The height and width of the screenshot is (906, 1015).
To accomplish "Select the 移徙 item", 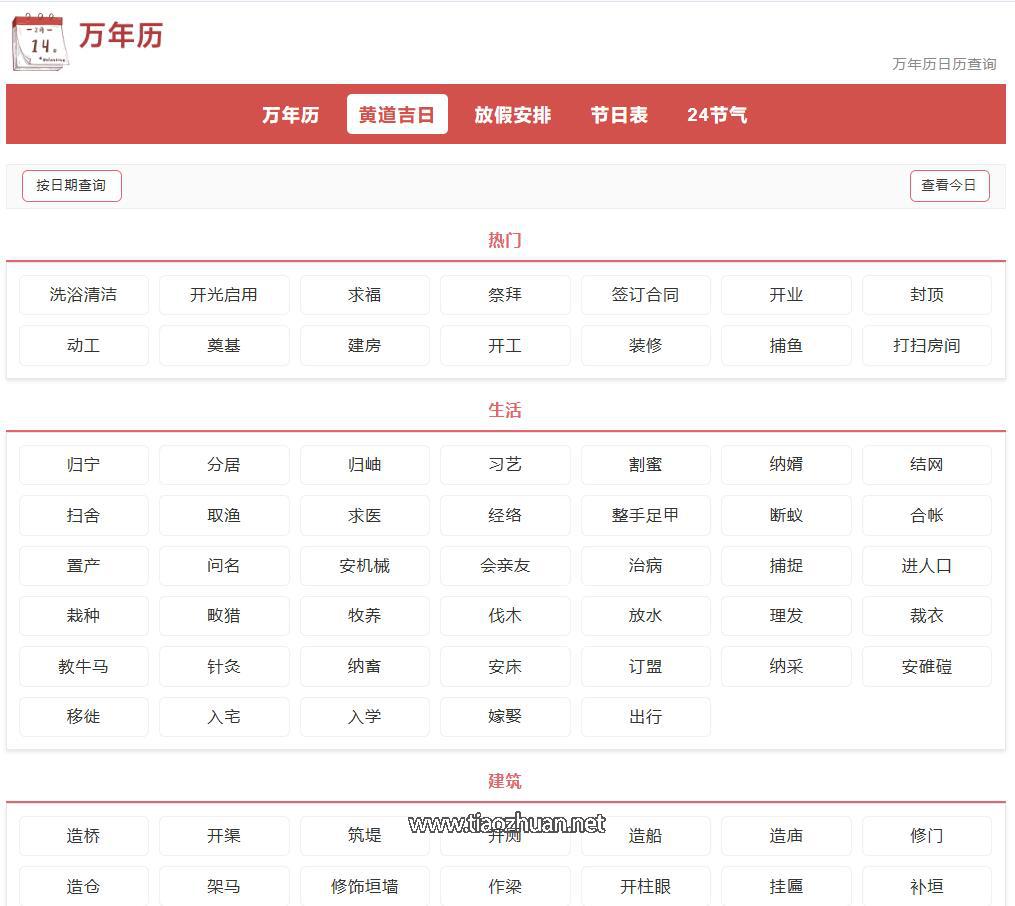I will (x=84, y=717).
